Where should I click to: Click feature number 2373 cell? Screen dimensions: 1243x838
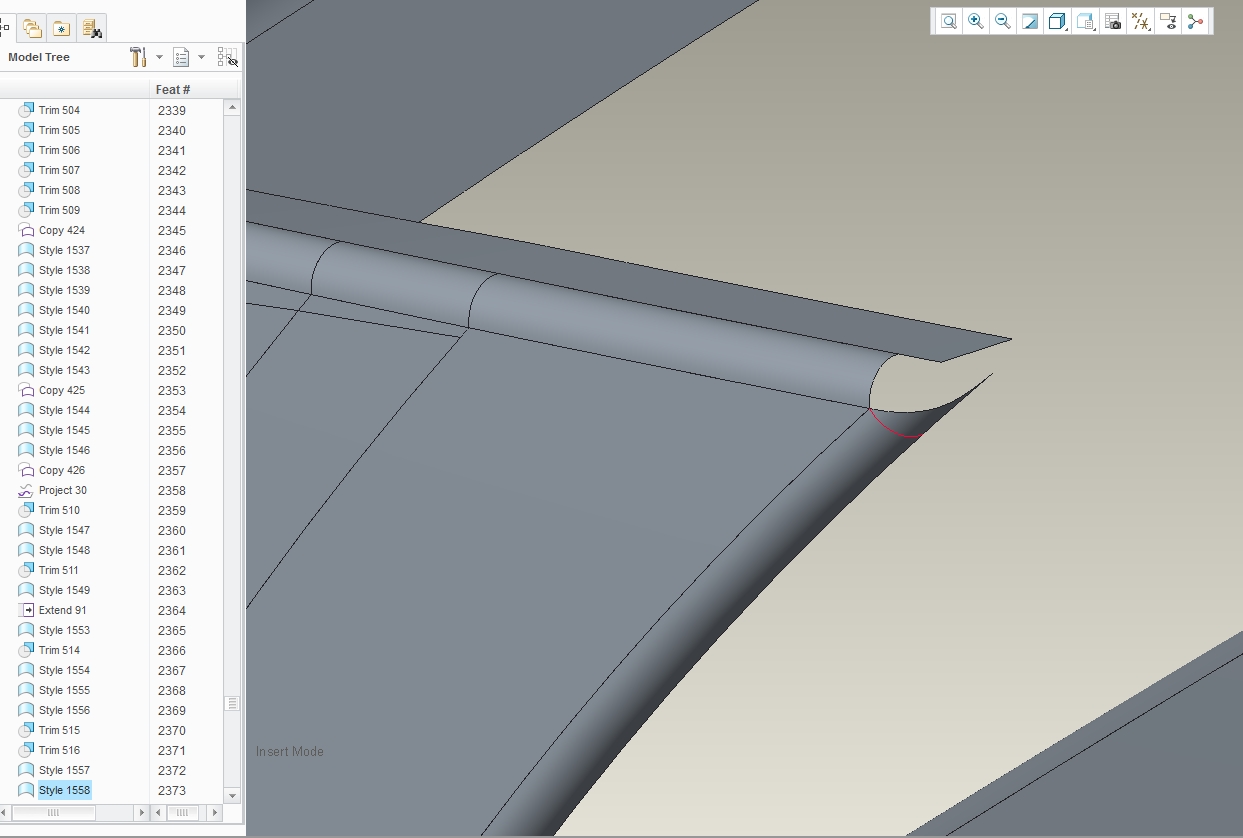coord(172,790)
